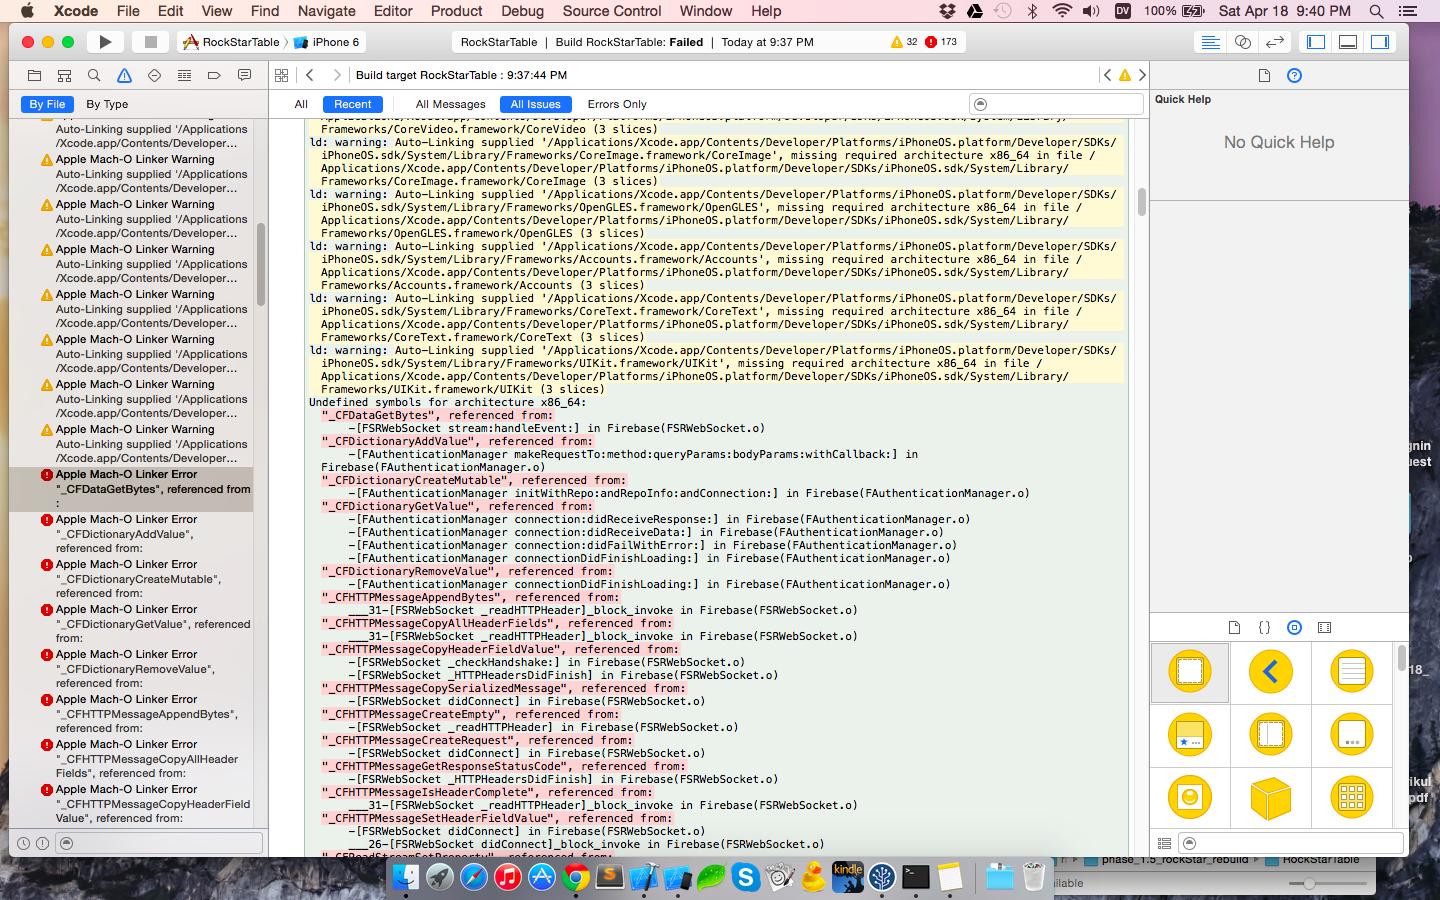This screenshot has height=900, width=1440.
Task: Show the Code Snippet library
Action: tap(1264, 628)
